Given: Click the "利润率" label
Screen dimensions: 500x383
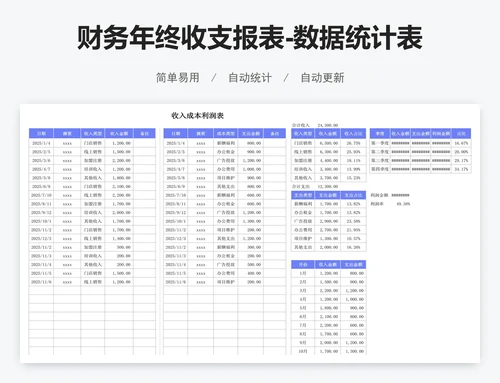Looking at the screenshot, I should [x=377, y=204].
